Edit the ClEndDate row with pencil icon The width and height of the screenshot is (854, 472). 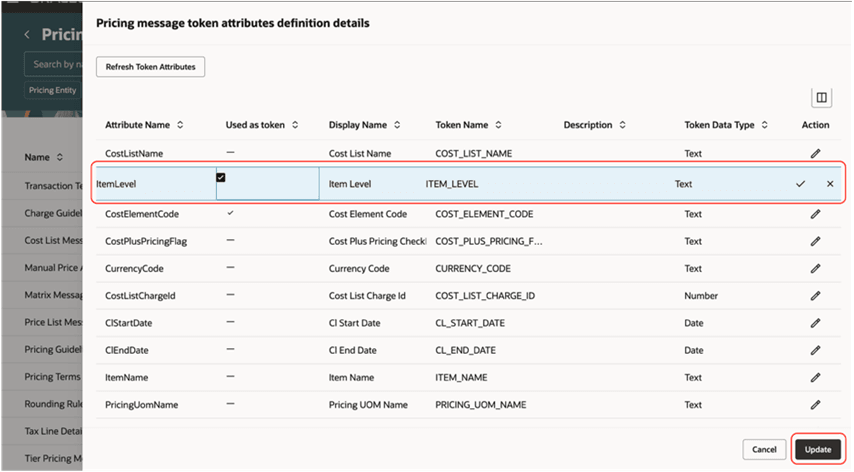coord(815,350)
